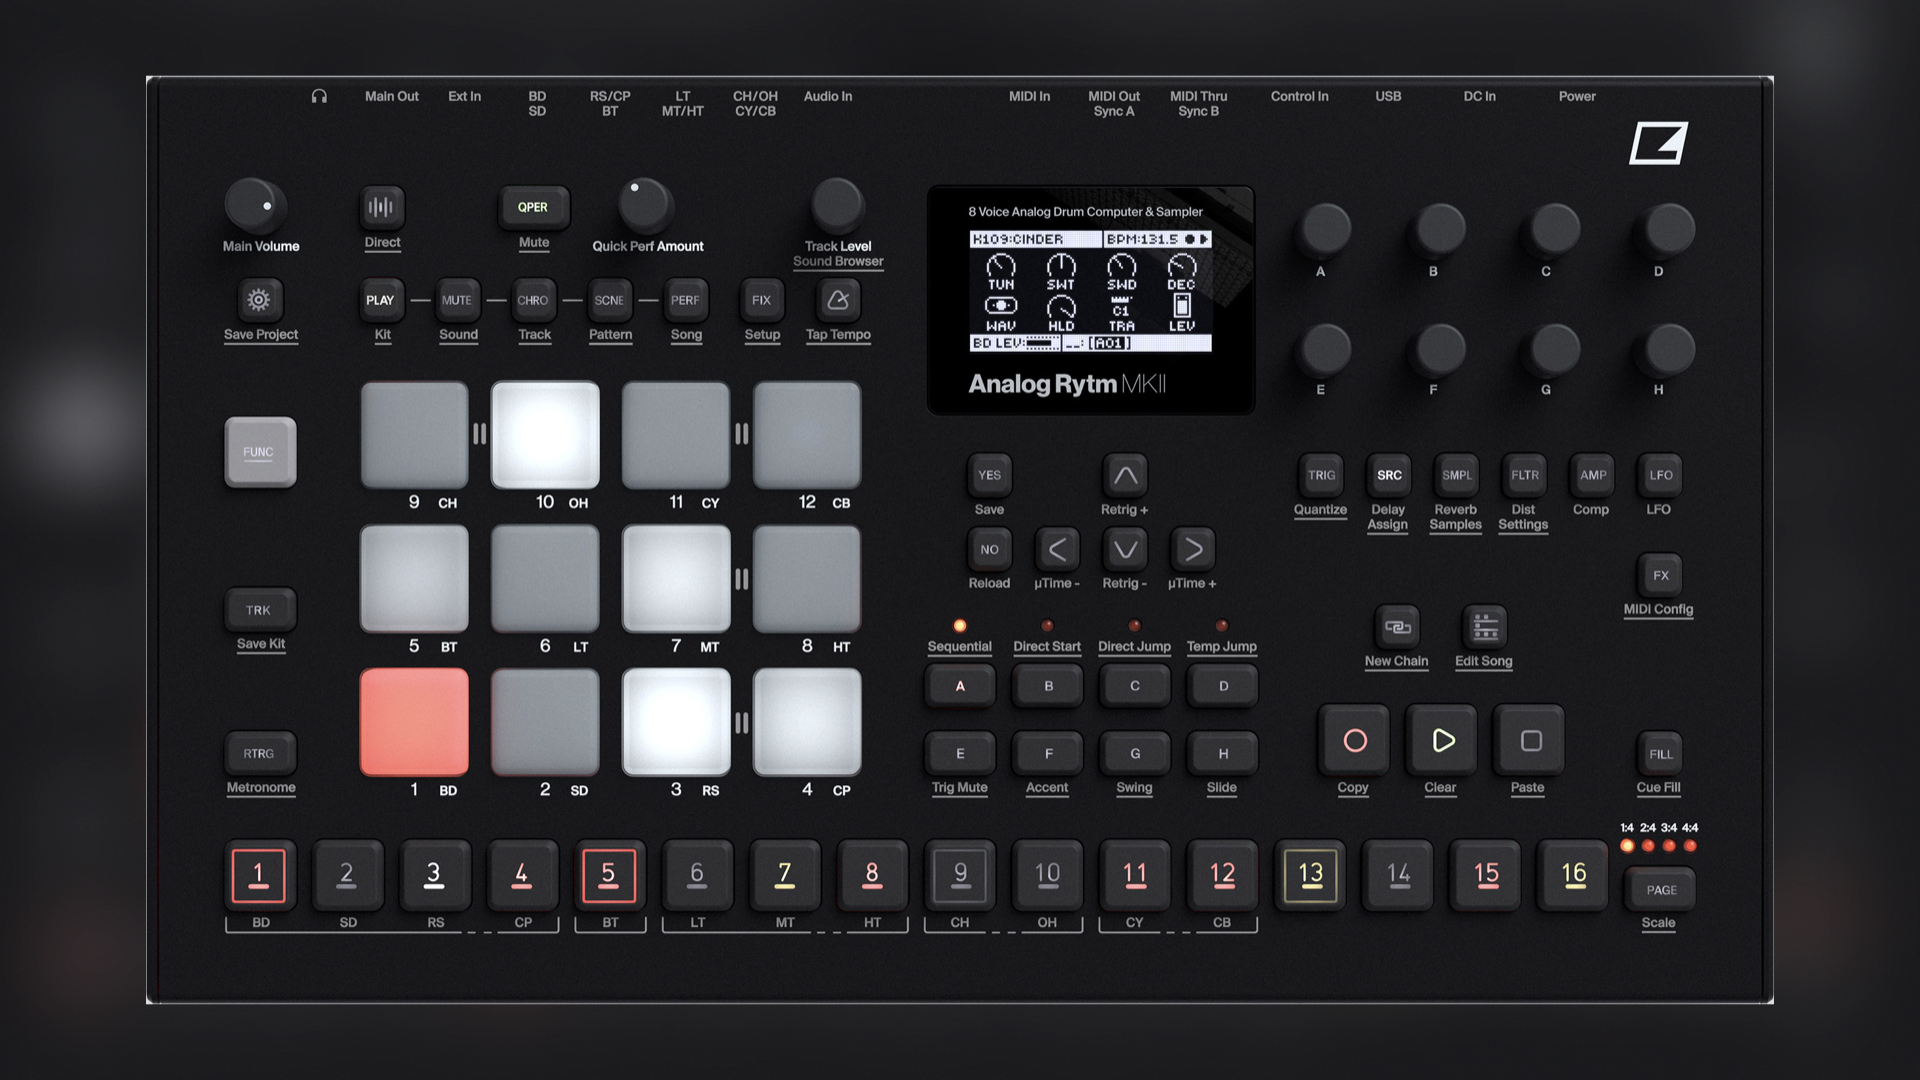Image resolution: width=1920 pixels, height=1080 pixels.
Task: Hit pad 7 MT
Action: 676,579
